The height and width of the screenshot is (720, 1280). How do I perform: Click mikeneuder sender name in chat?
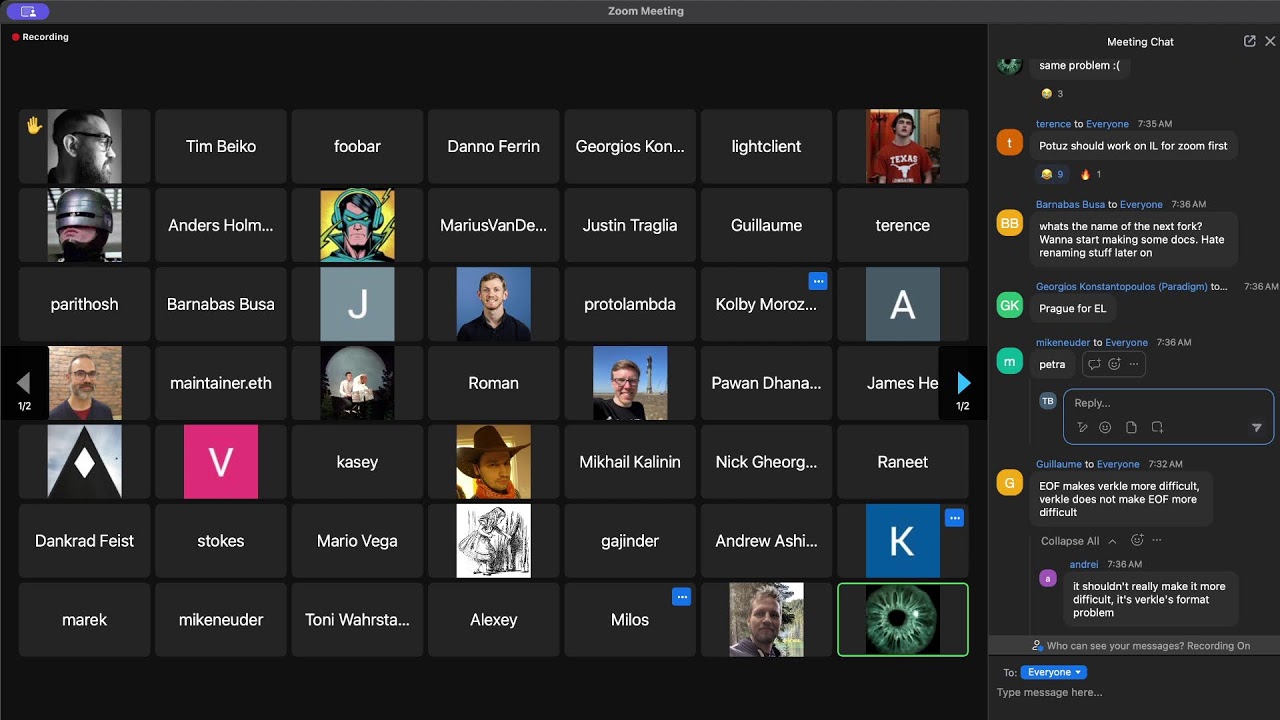point(1062,342)
